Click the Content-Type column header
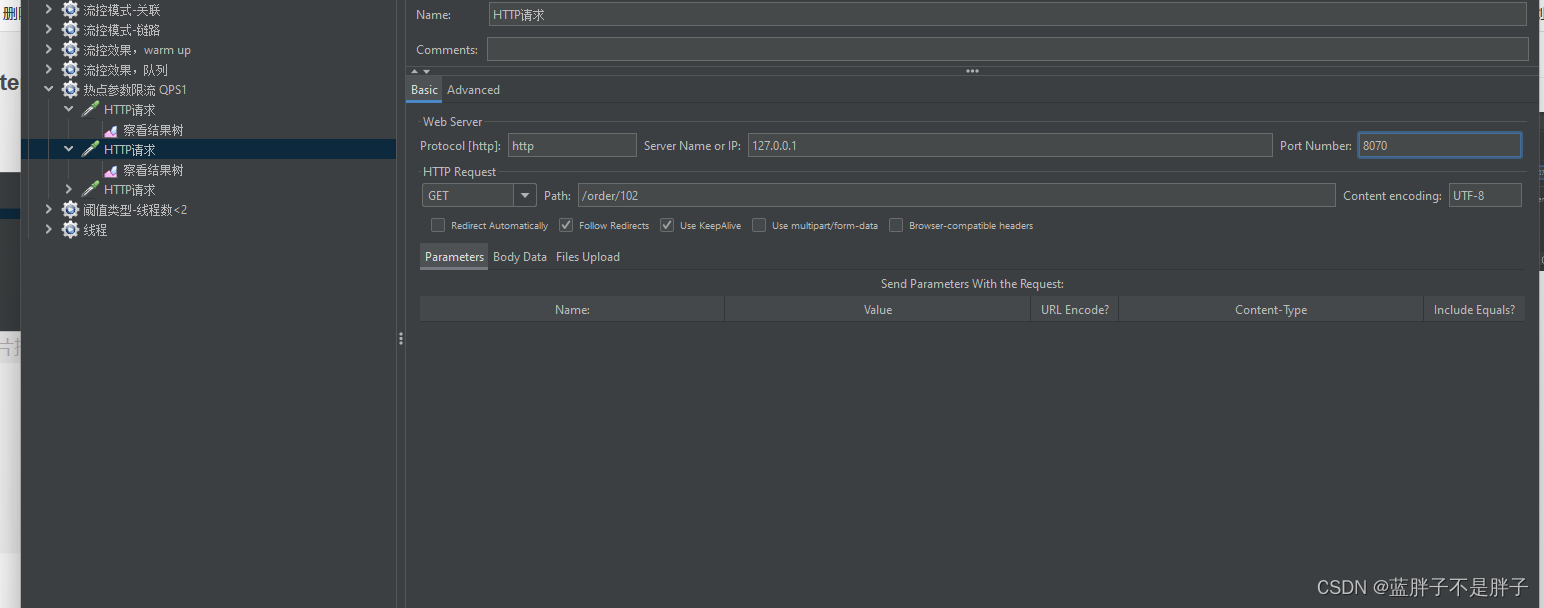 1271,310
